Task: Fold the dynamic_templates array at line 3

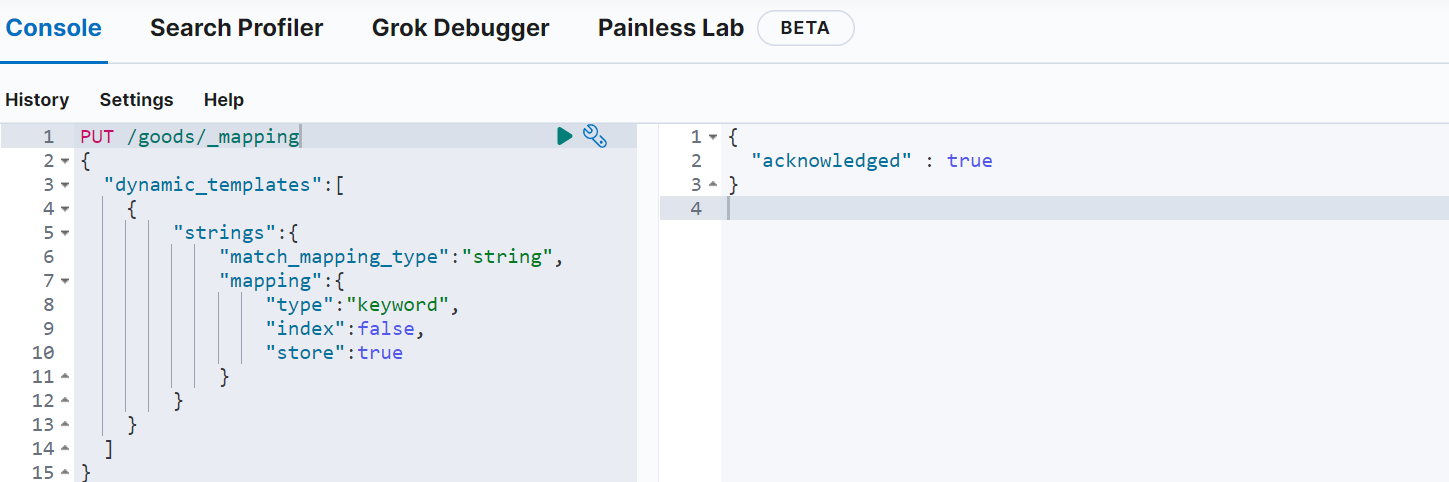Action: (x=65, y=185)
